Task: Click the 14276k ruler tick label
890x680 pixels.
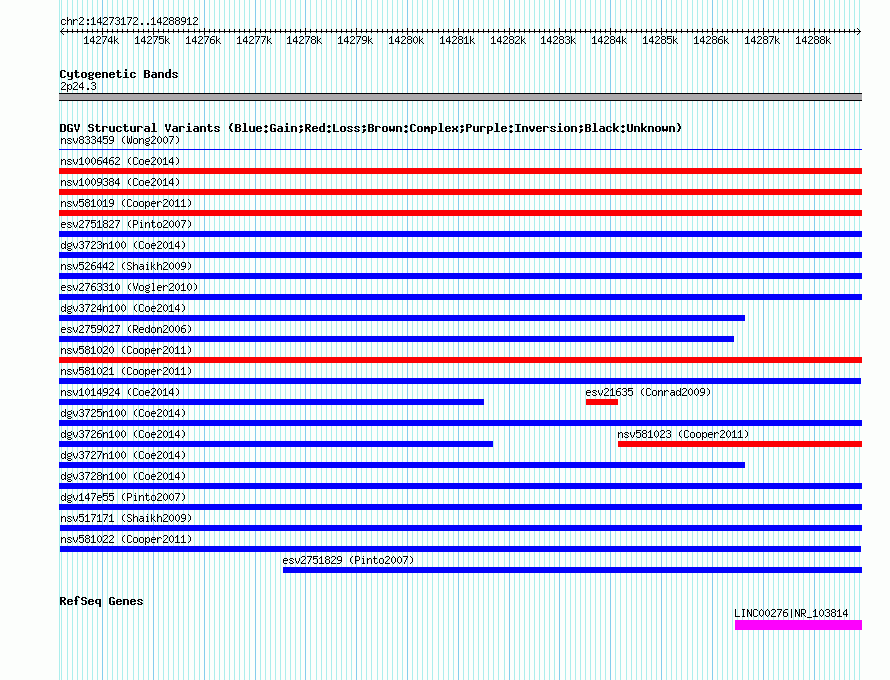Action: [x=203, y=40]
